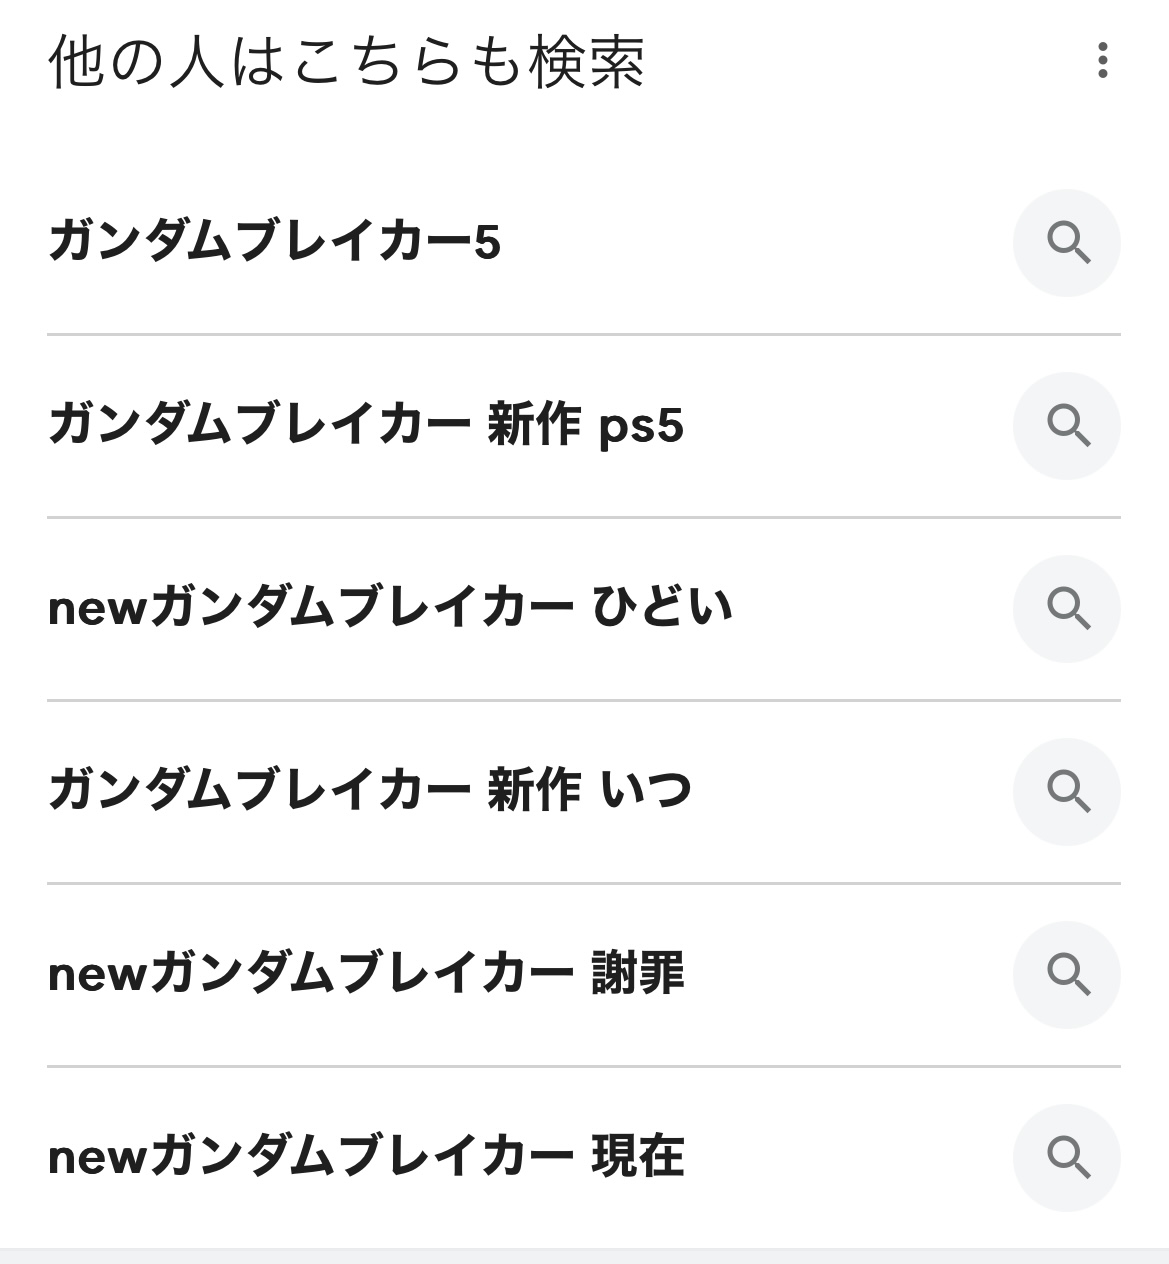
Task: Click magnifier next to 現在 suggestion
Action: click(x=1066, y=1158)
